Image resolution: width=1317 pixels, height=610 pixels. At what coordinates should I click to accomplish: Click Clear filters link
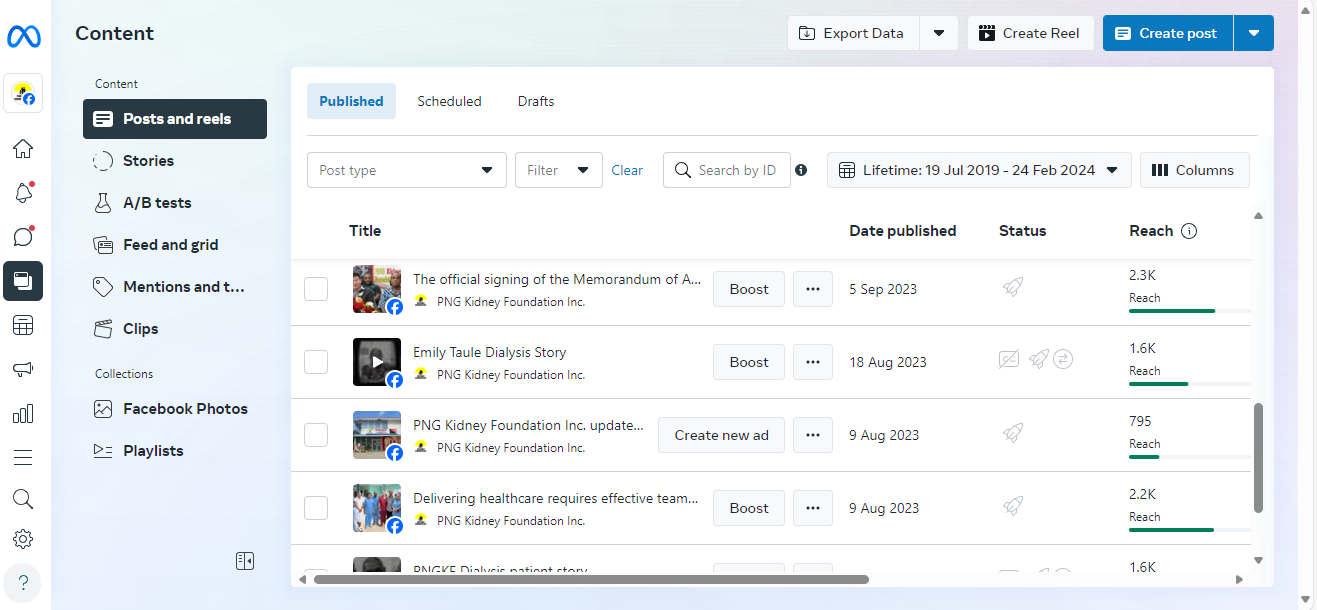(x=627, y=170)
